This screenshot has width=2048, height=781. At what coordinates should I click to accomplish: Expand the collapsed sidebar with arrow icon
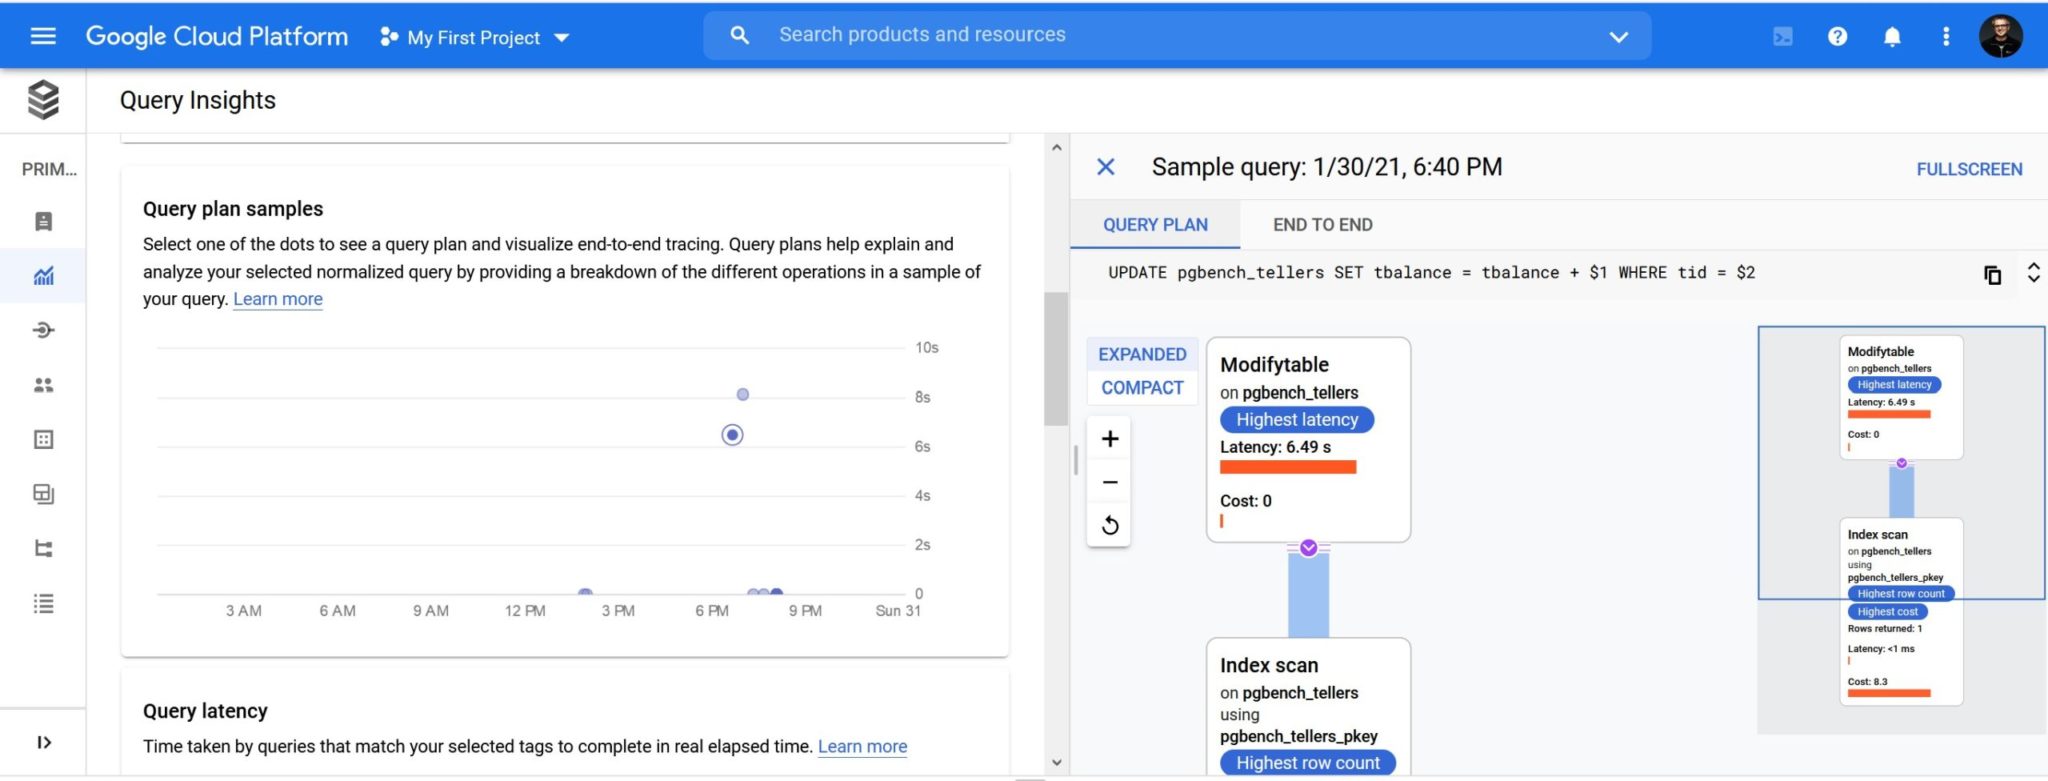tap(43, 742)
